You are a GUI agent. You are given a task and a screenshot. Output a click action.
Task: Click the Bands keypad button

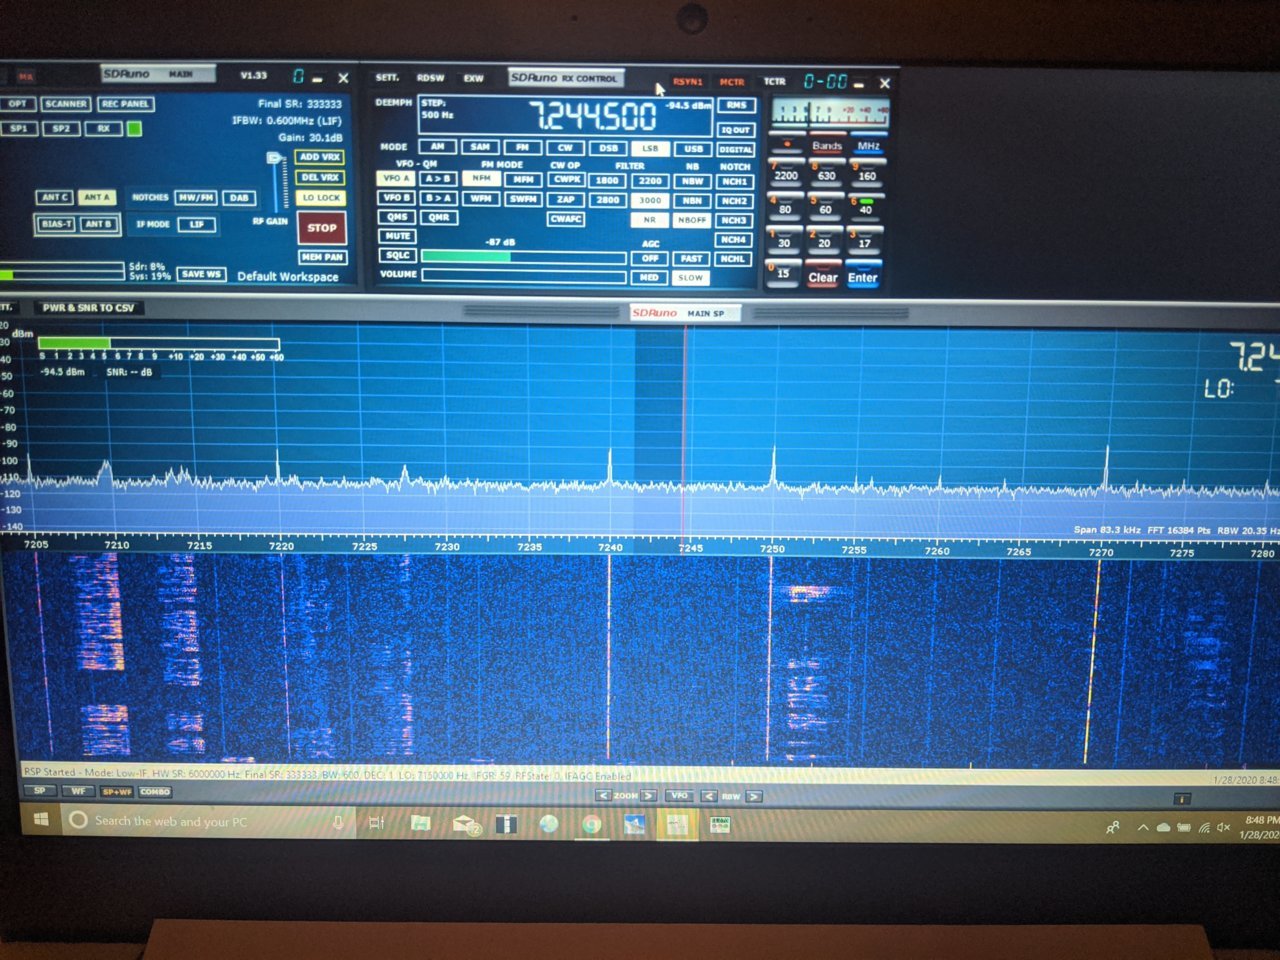[x=827, y=147]
